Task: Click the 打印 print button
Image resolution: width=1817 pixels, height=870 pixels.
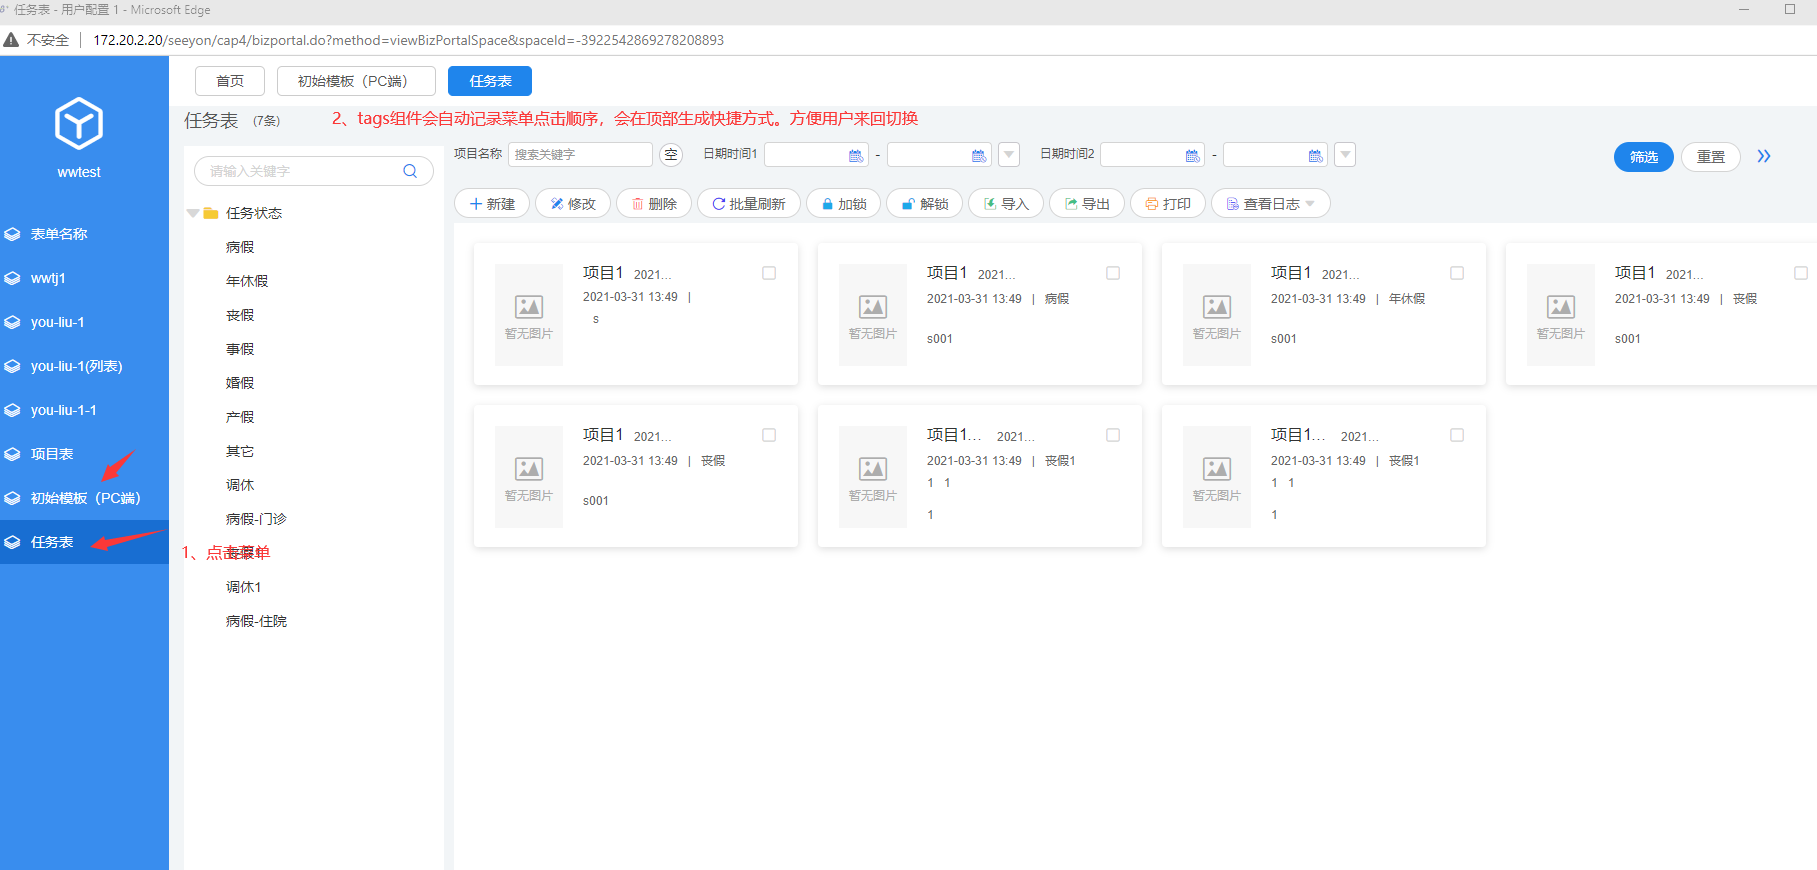Action: click(1167, 204)
